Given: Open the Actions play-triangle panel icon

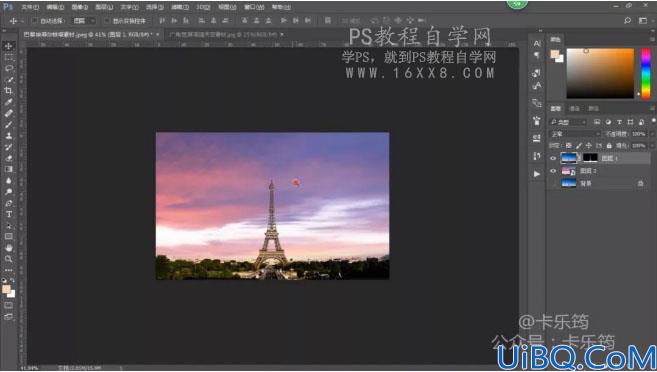Looking at the screenshot, I should click(537, 174).
